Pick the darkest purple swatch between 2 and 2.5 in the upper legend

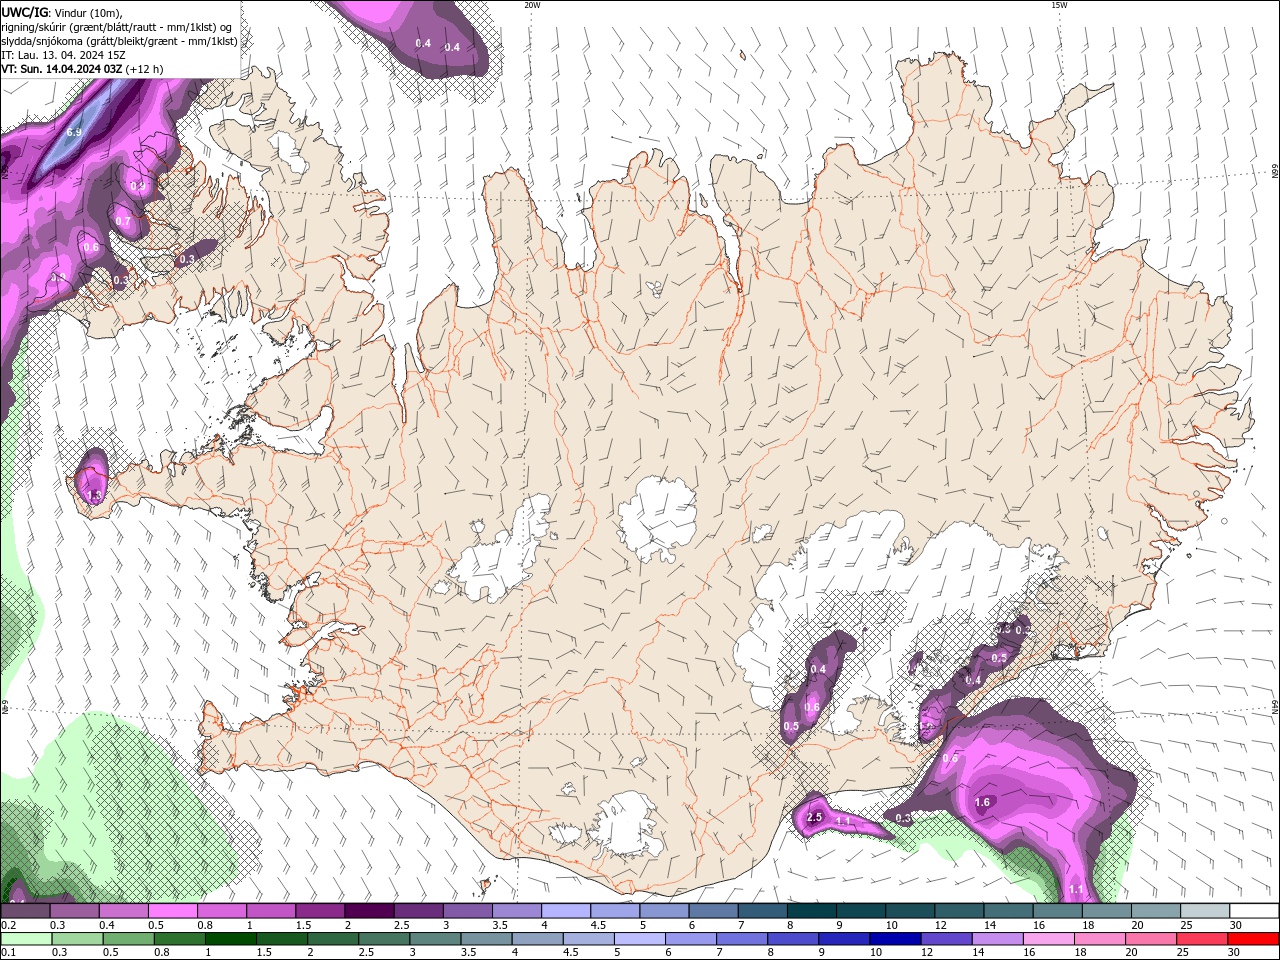click(x=368, y=911)
